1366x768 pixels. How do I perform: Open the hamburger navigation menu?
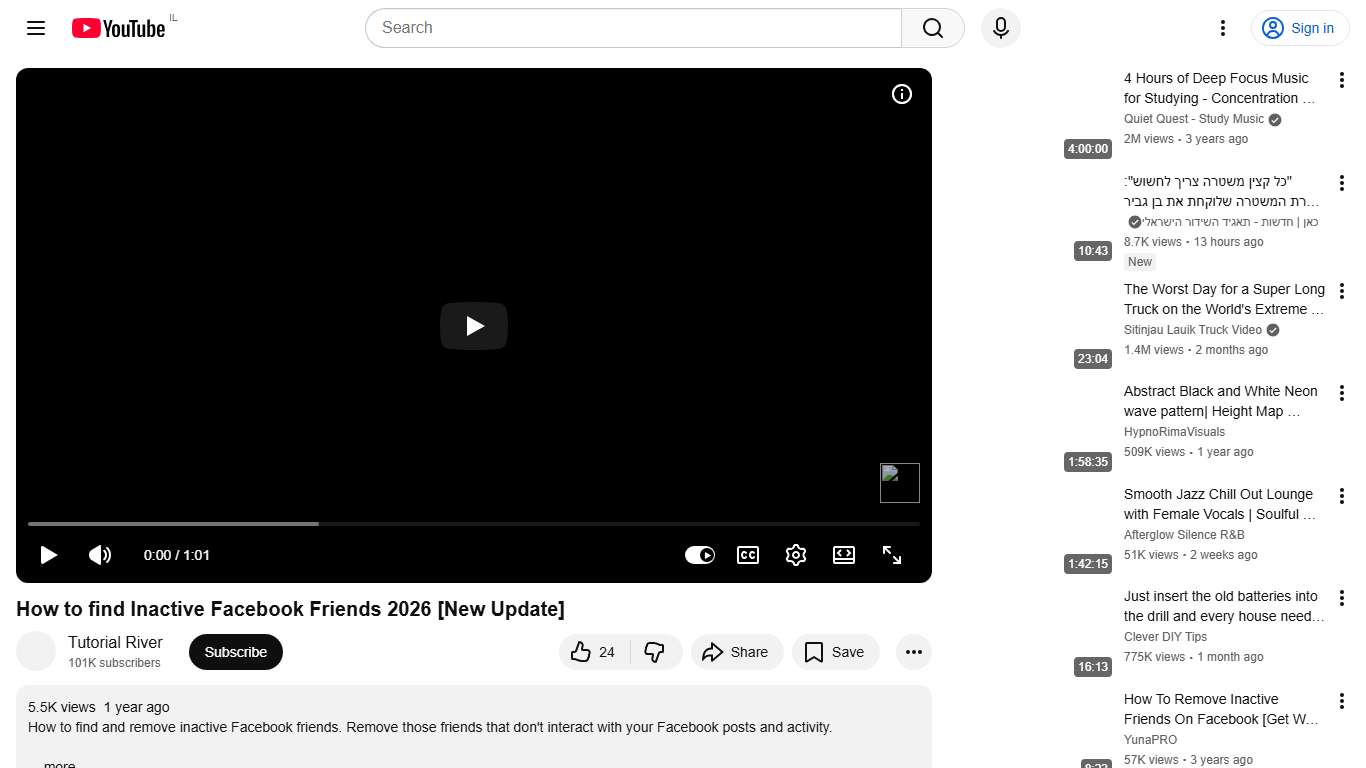[x=35, y=28]
